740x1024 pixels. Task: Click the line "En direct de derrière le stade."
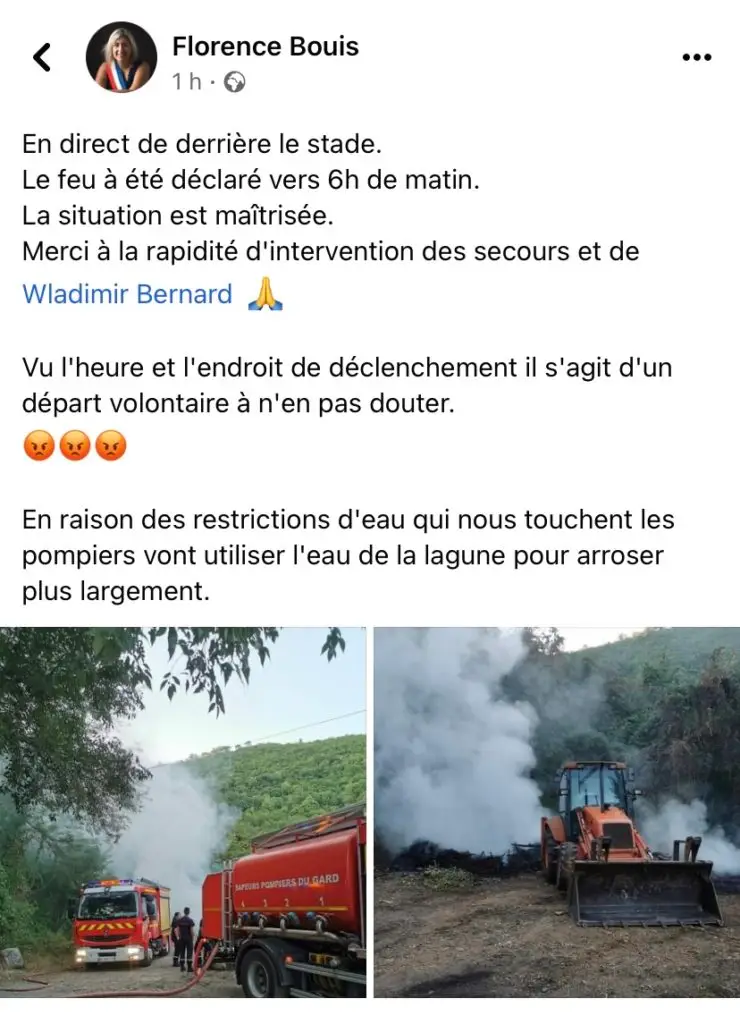click(202, 144)
